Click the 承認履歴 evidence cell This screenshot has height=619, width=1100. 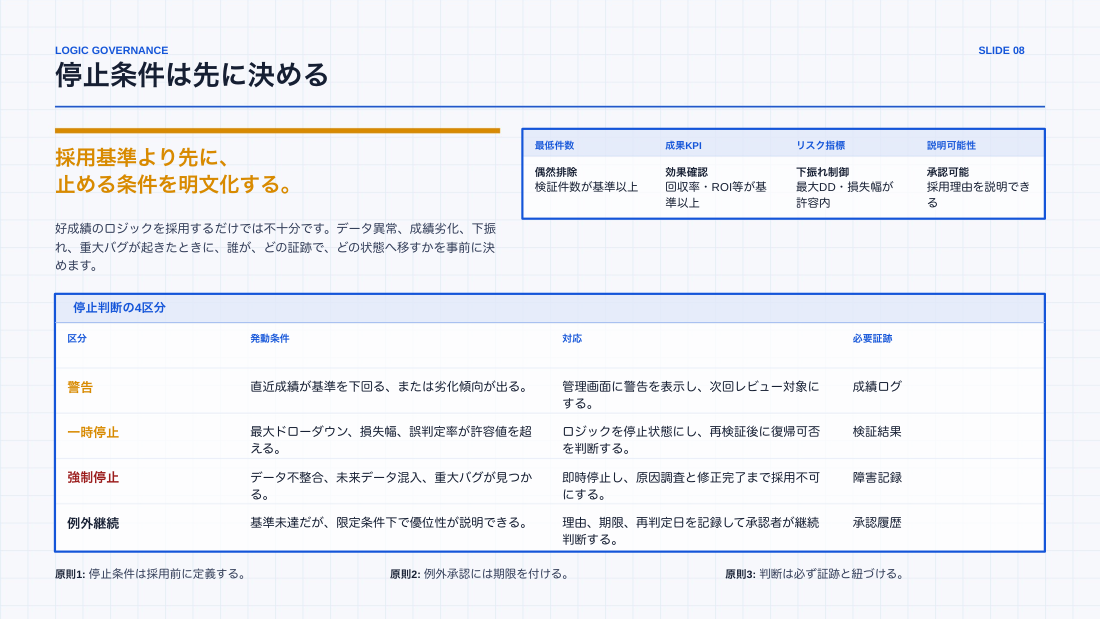click(x=877, y=523)
